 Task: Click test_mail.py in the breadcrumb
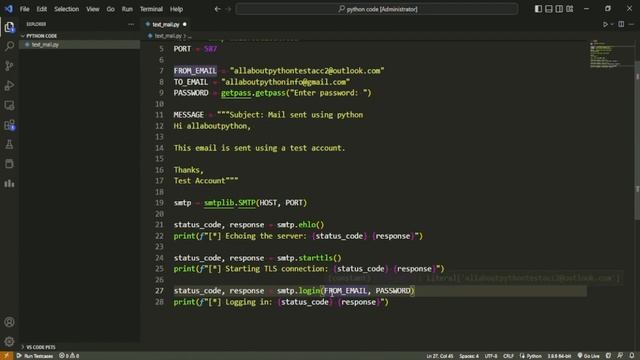coord(168,36)
